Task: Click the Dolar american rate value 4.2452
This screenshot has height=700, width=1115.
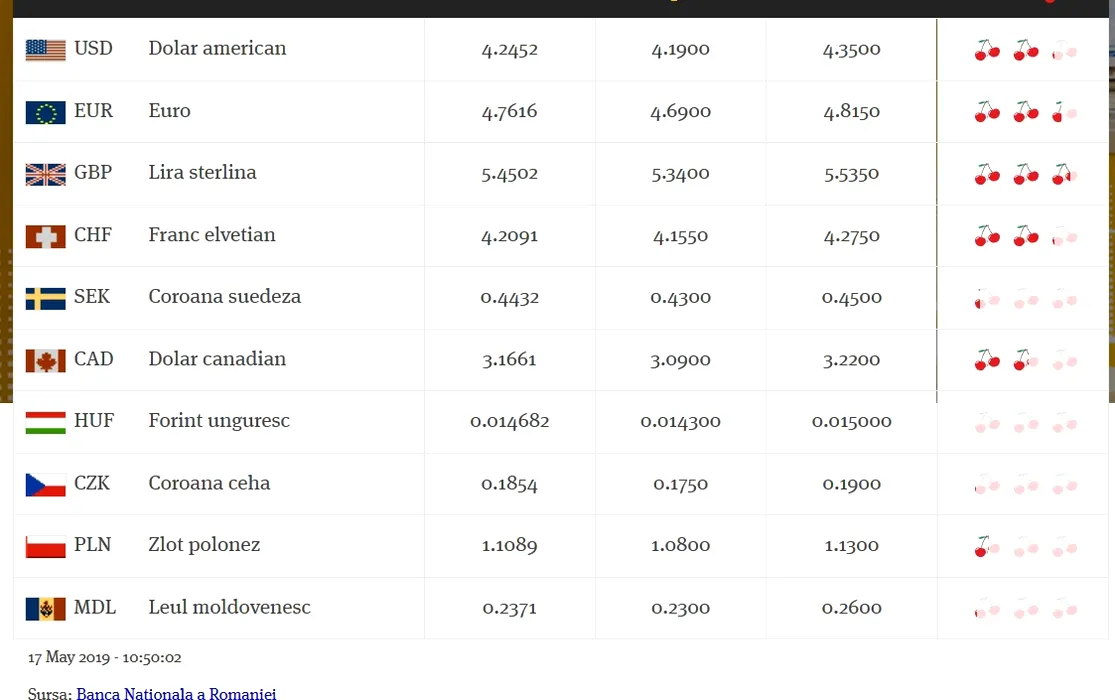Action: tap(509, 50)
